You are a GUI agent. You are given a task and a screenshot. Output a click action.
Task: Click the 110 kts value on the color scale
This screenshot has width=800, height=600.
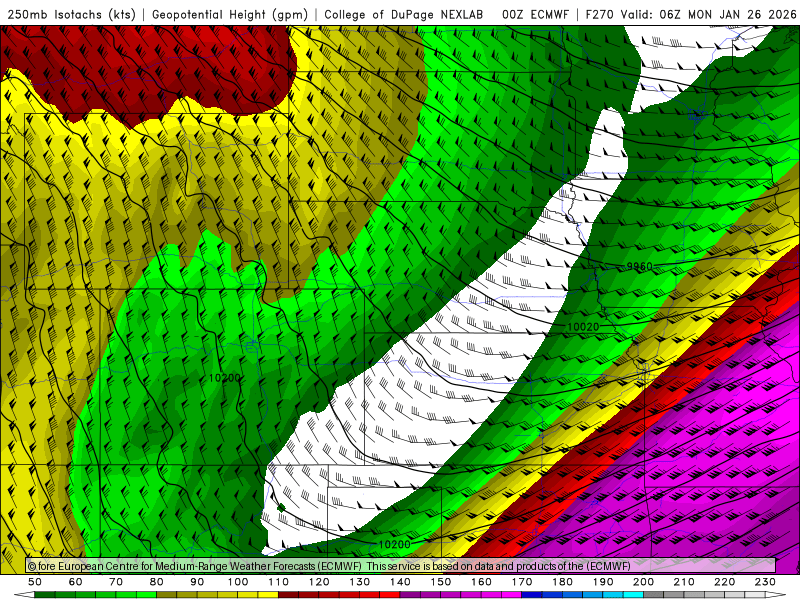click(x=279, y=582)
